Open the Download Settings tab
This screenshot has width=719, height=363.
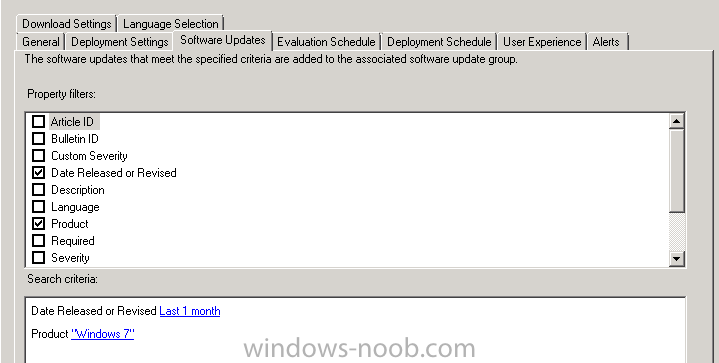(x=66, y=23)
